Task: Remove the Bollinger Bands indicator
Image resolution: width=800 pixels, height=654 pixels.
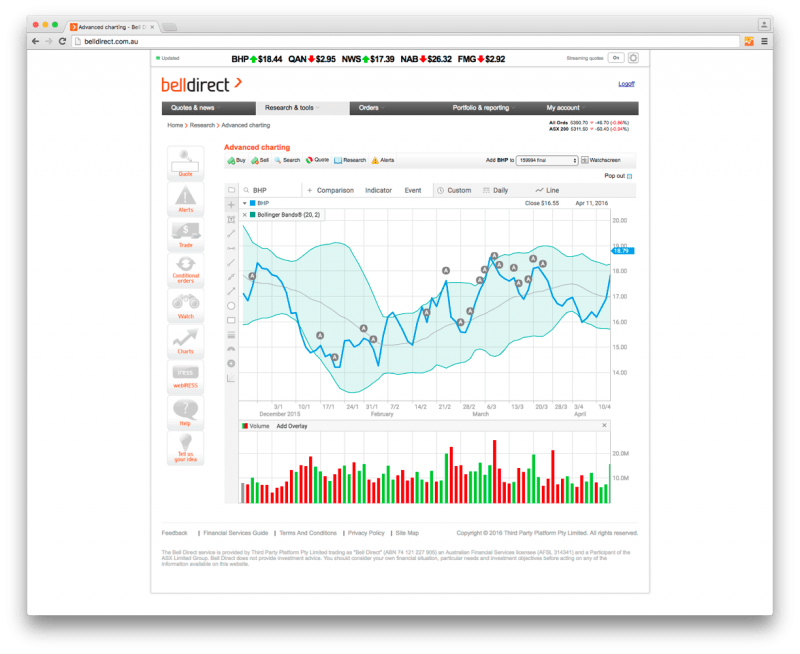Action: [245, 215]
